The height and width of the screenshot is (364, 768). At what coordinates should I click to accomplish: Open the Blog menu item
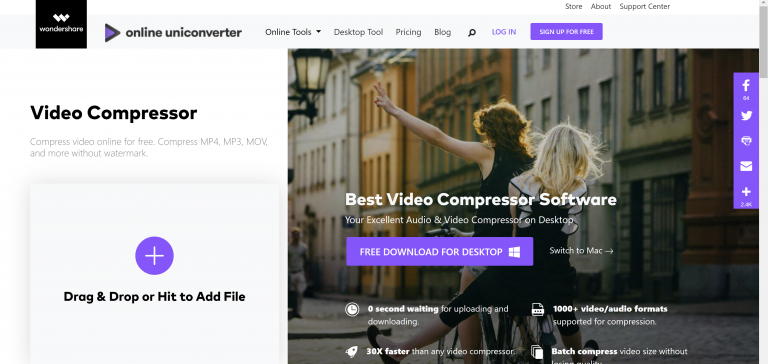tap(442, 32)
